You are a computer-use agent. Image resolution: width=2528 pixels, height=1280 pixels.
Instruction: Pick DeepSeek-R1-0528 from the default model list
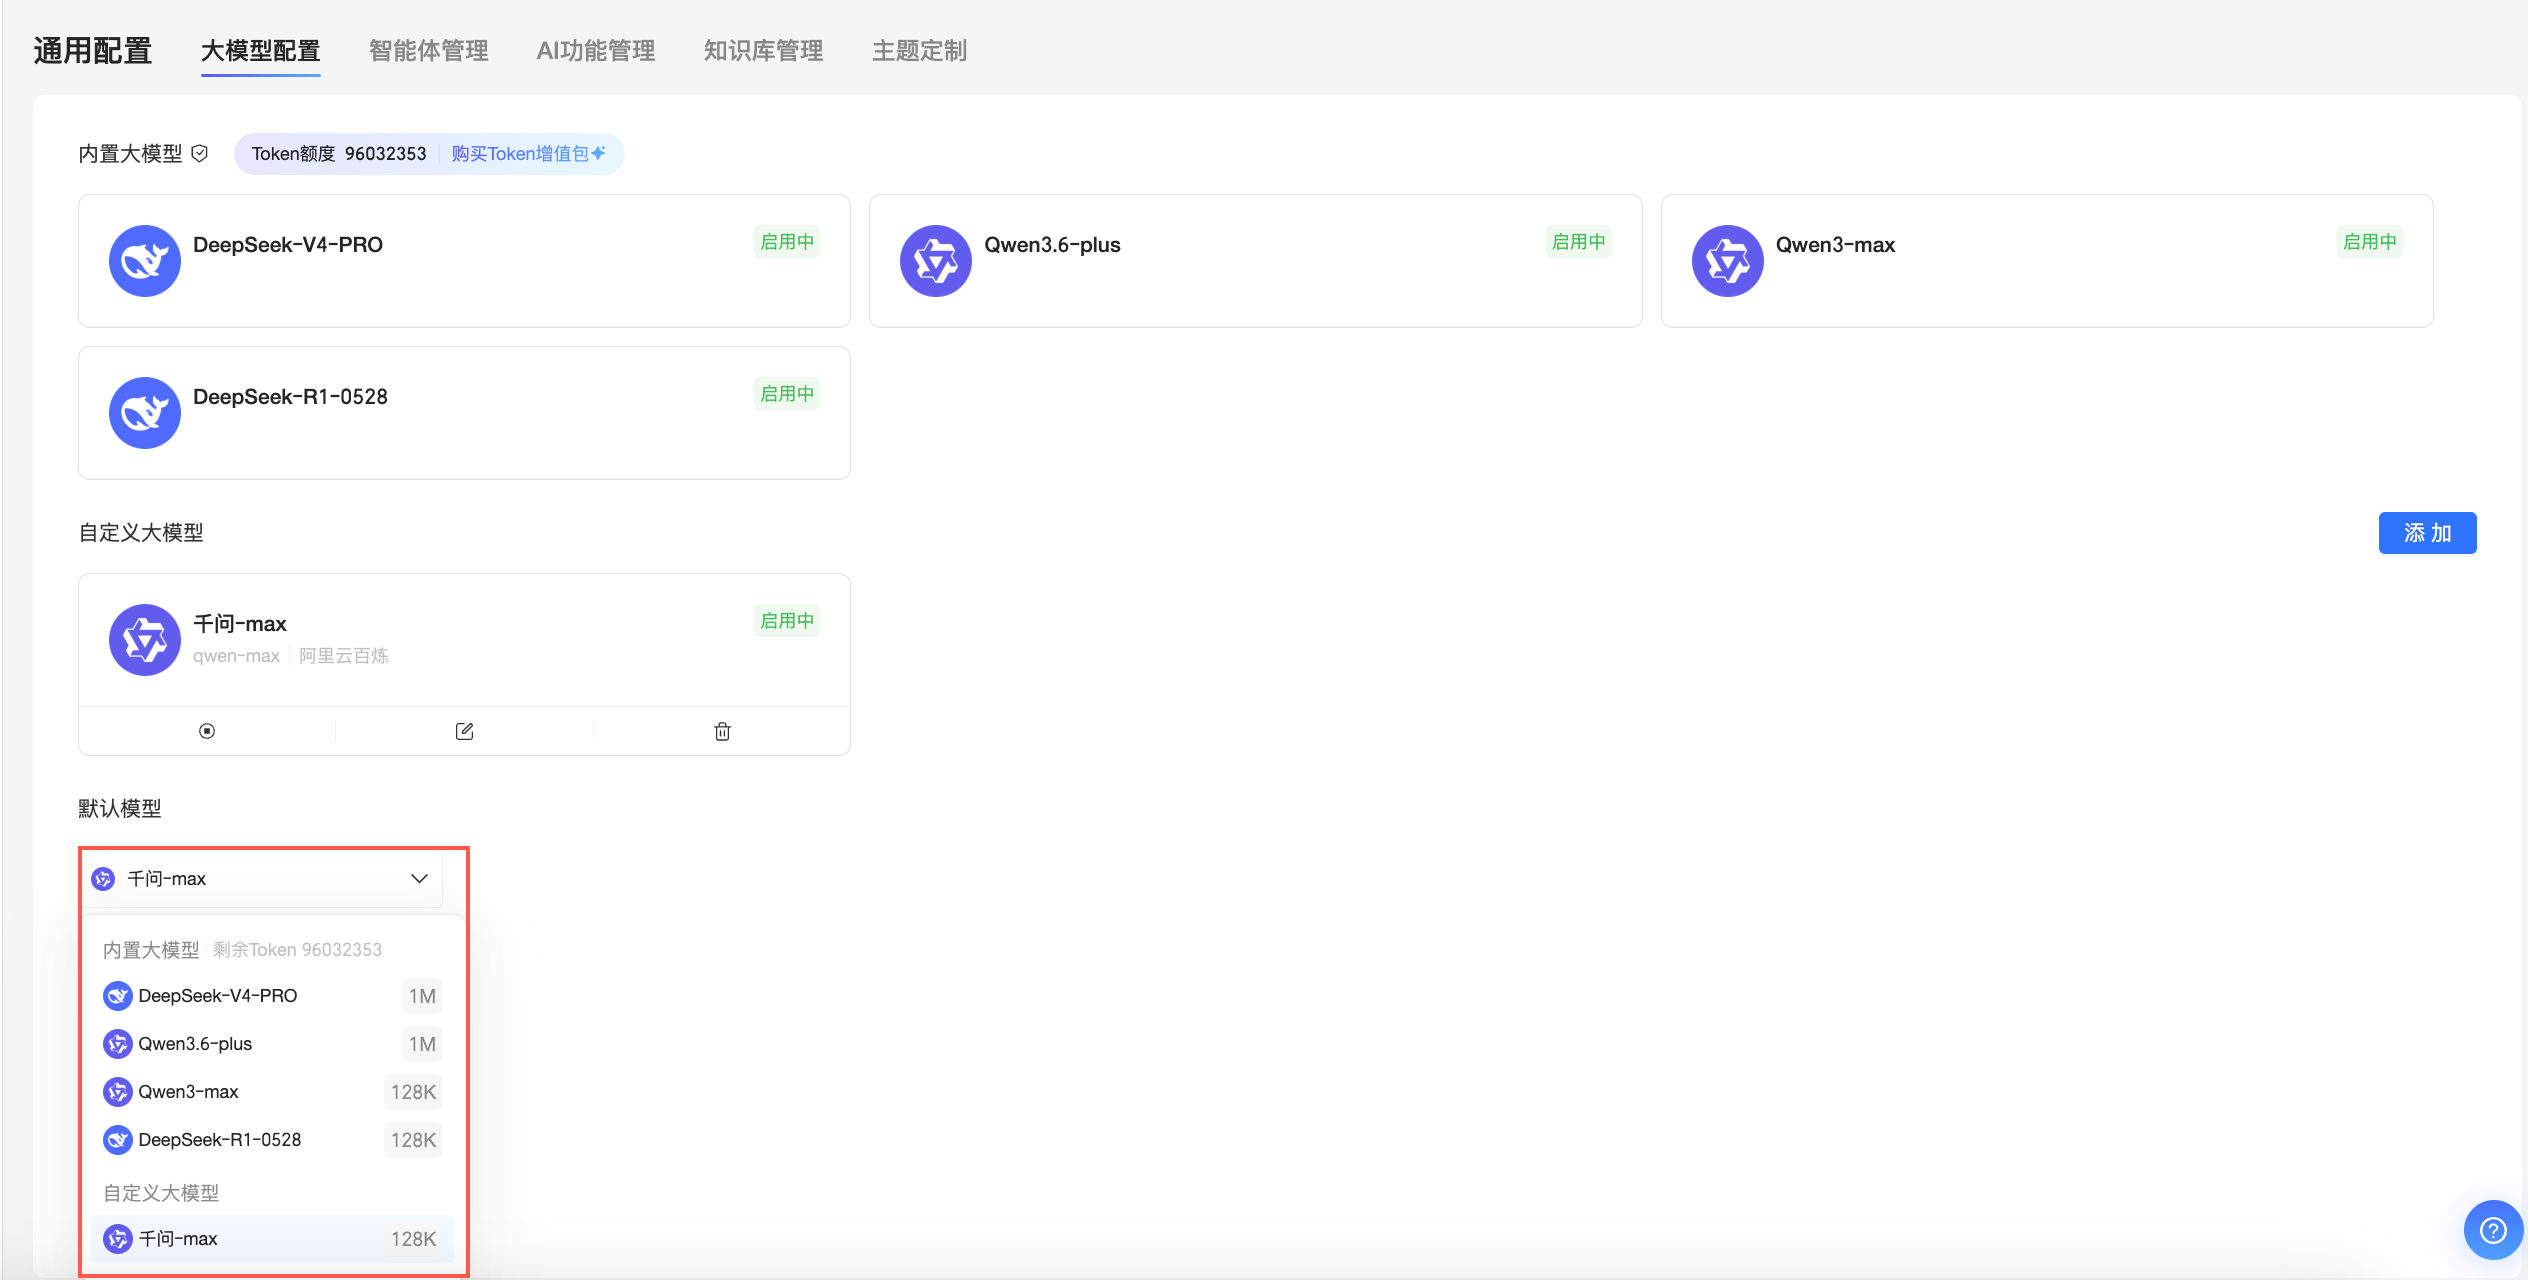(272, 1140)
